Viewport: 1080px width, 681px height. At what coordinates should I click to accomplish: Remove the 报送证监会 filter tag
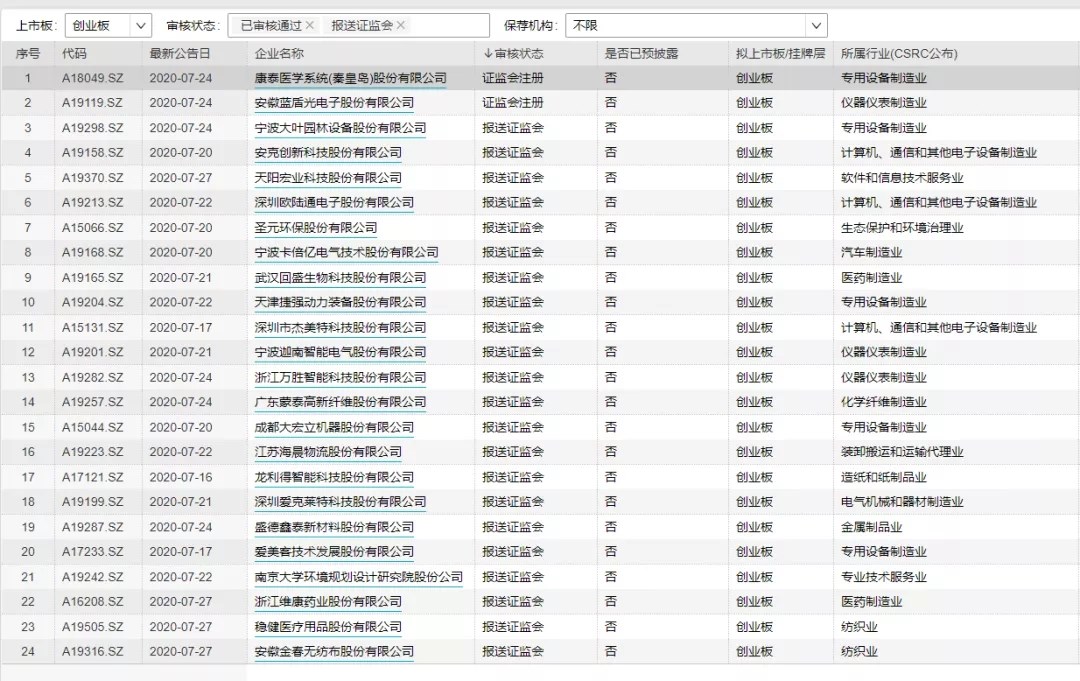click(401, 25)
